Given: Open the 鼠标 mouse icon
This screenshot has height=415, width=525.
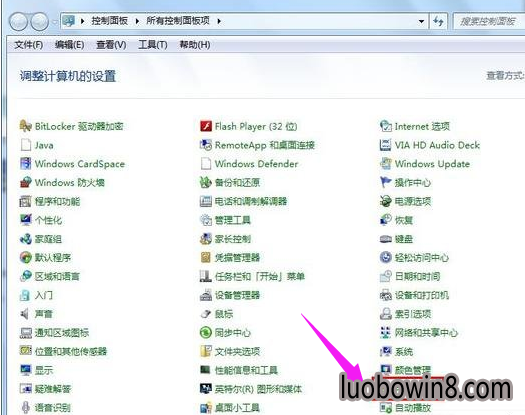Looking at the screenshot, I should click(x=206, y=314).
